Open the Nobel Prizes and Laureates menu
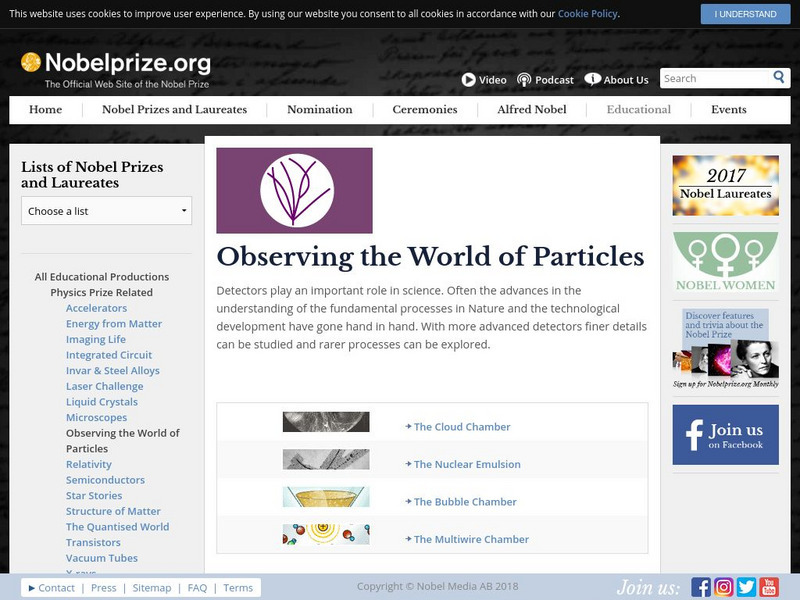800x600 pixels. [174, 110]
